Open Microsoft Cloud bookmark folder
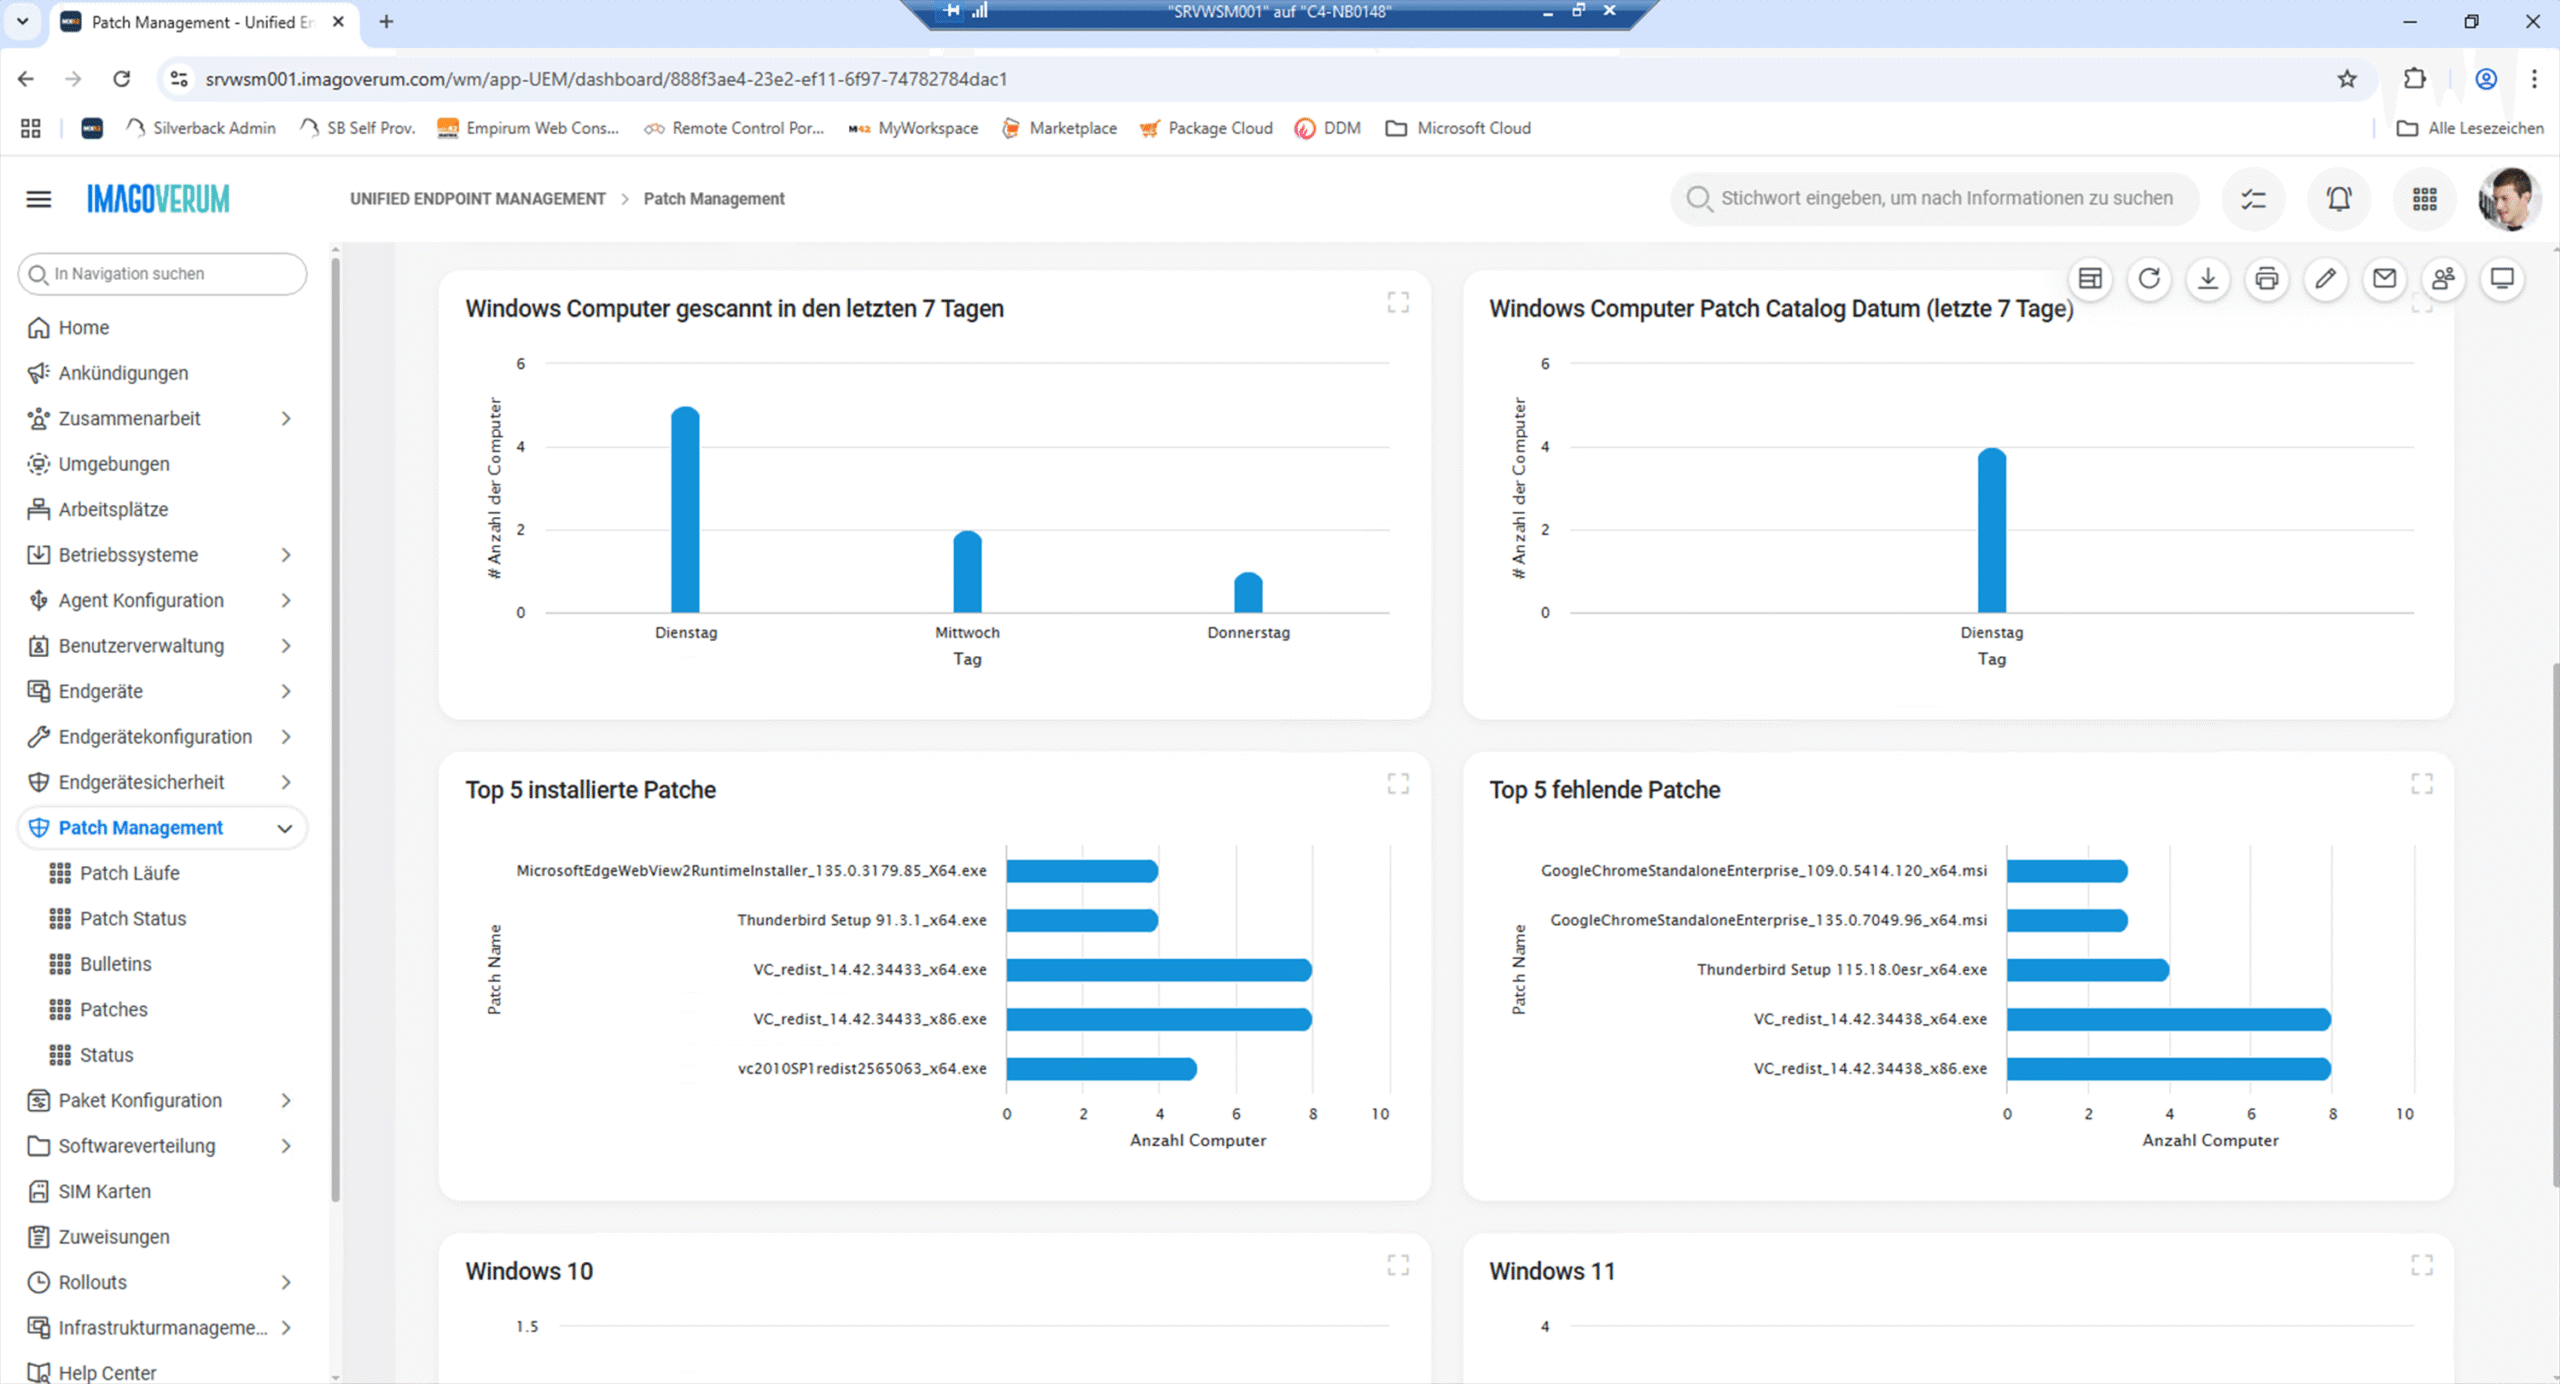Image resolution: width=2560 pixels, height=1384 pixels. click(x=1458, y=128)
